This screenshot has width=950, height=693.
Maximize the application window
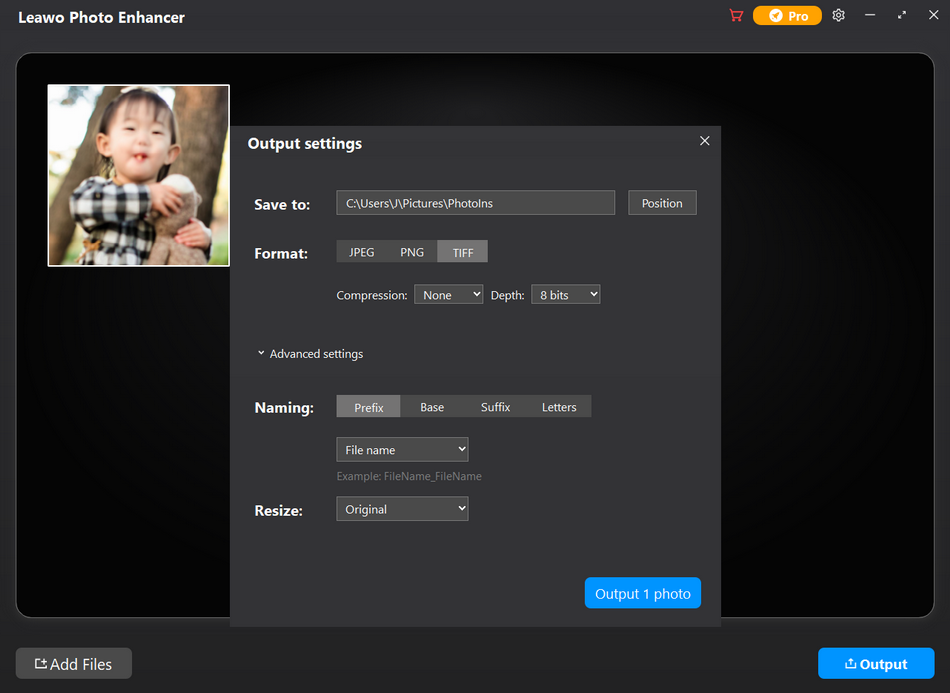pyautogui.click(x=902, y=16)
